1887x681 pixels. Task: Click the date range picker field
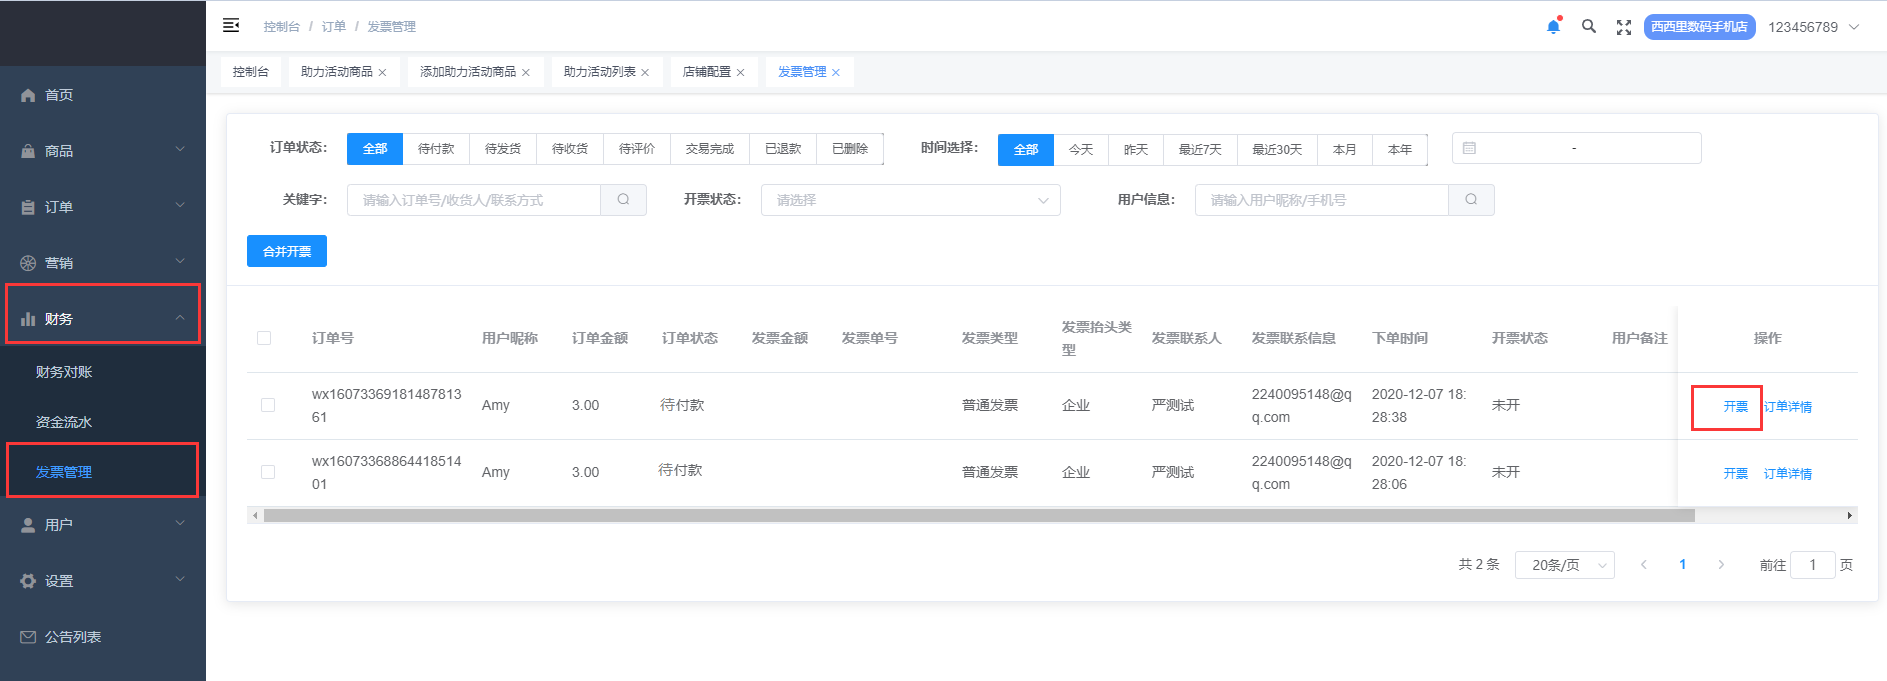[1576, 148]
